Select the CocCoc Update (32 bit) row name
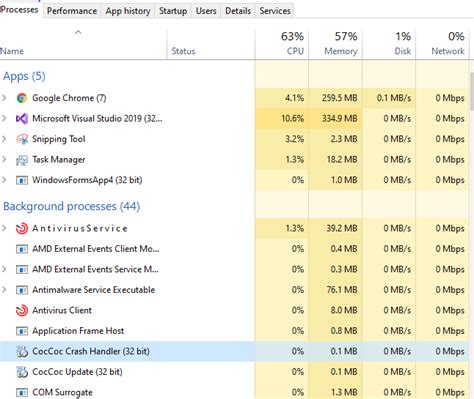Viewport: 474px width, 399px height. point(77,372)
